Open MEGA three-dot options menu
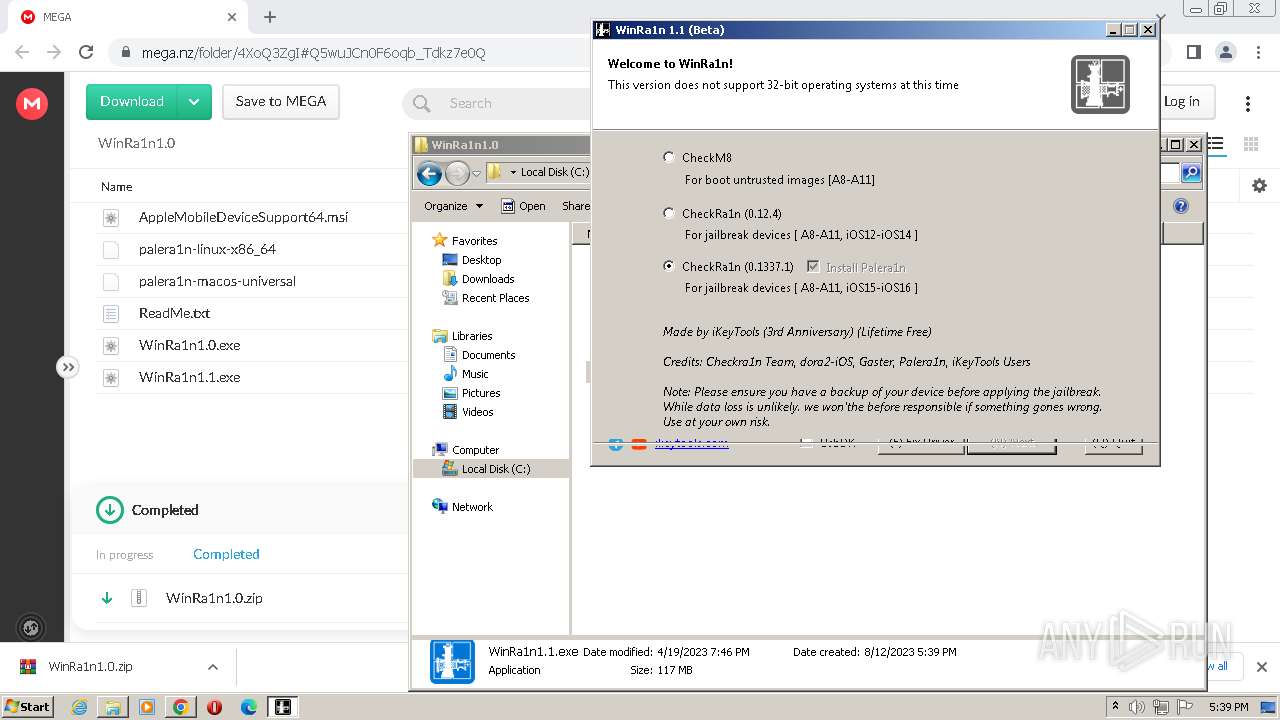 (x=1248, y=103)
